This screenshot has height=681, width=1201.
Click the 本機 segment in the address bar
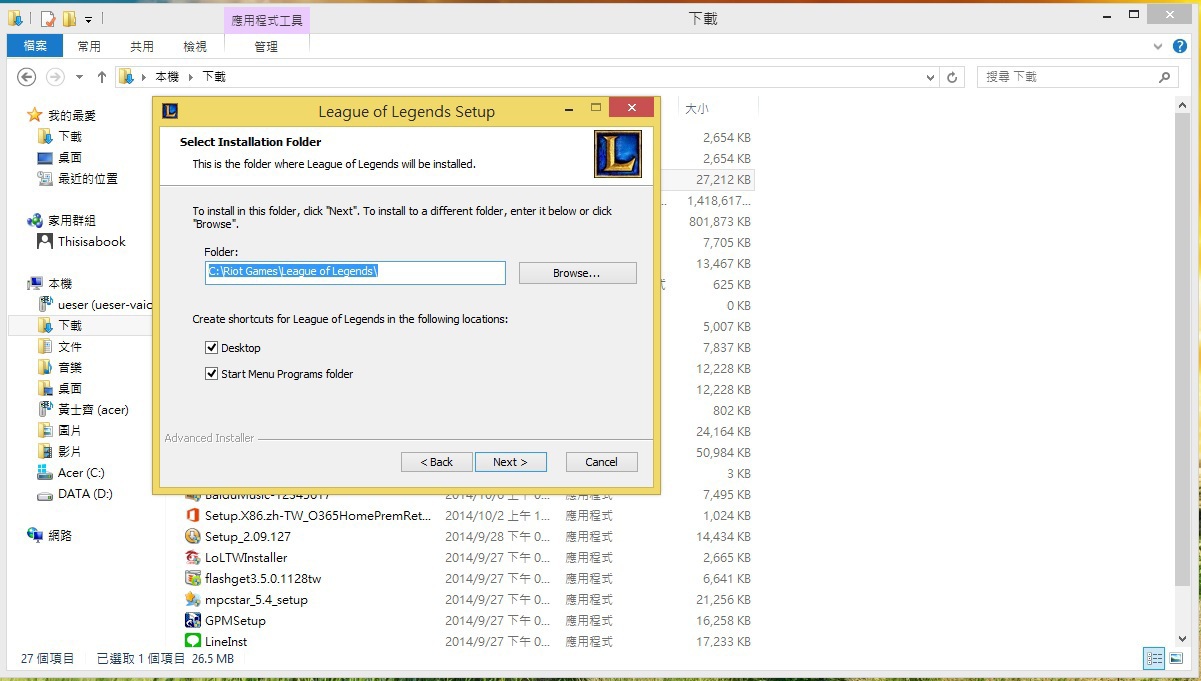pyautogui.click(x=167, y=77)
